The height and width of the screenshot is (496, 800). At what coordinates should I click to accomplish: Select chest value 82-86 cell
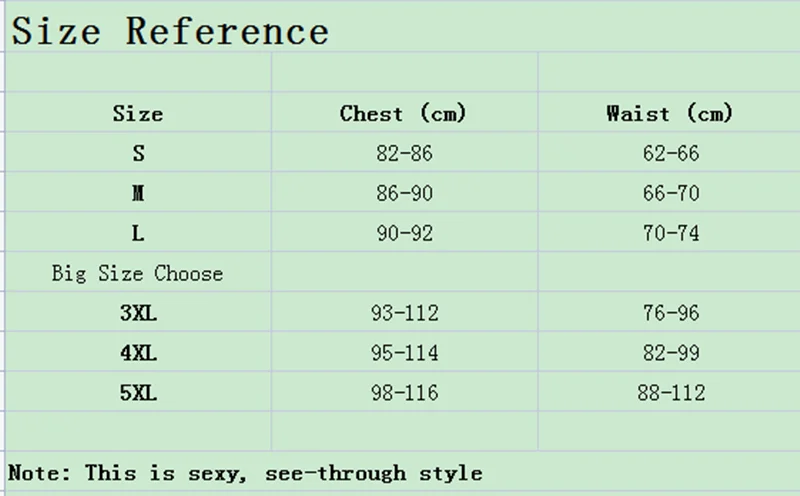point(403,154)
